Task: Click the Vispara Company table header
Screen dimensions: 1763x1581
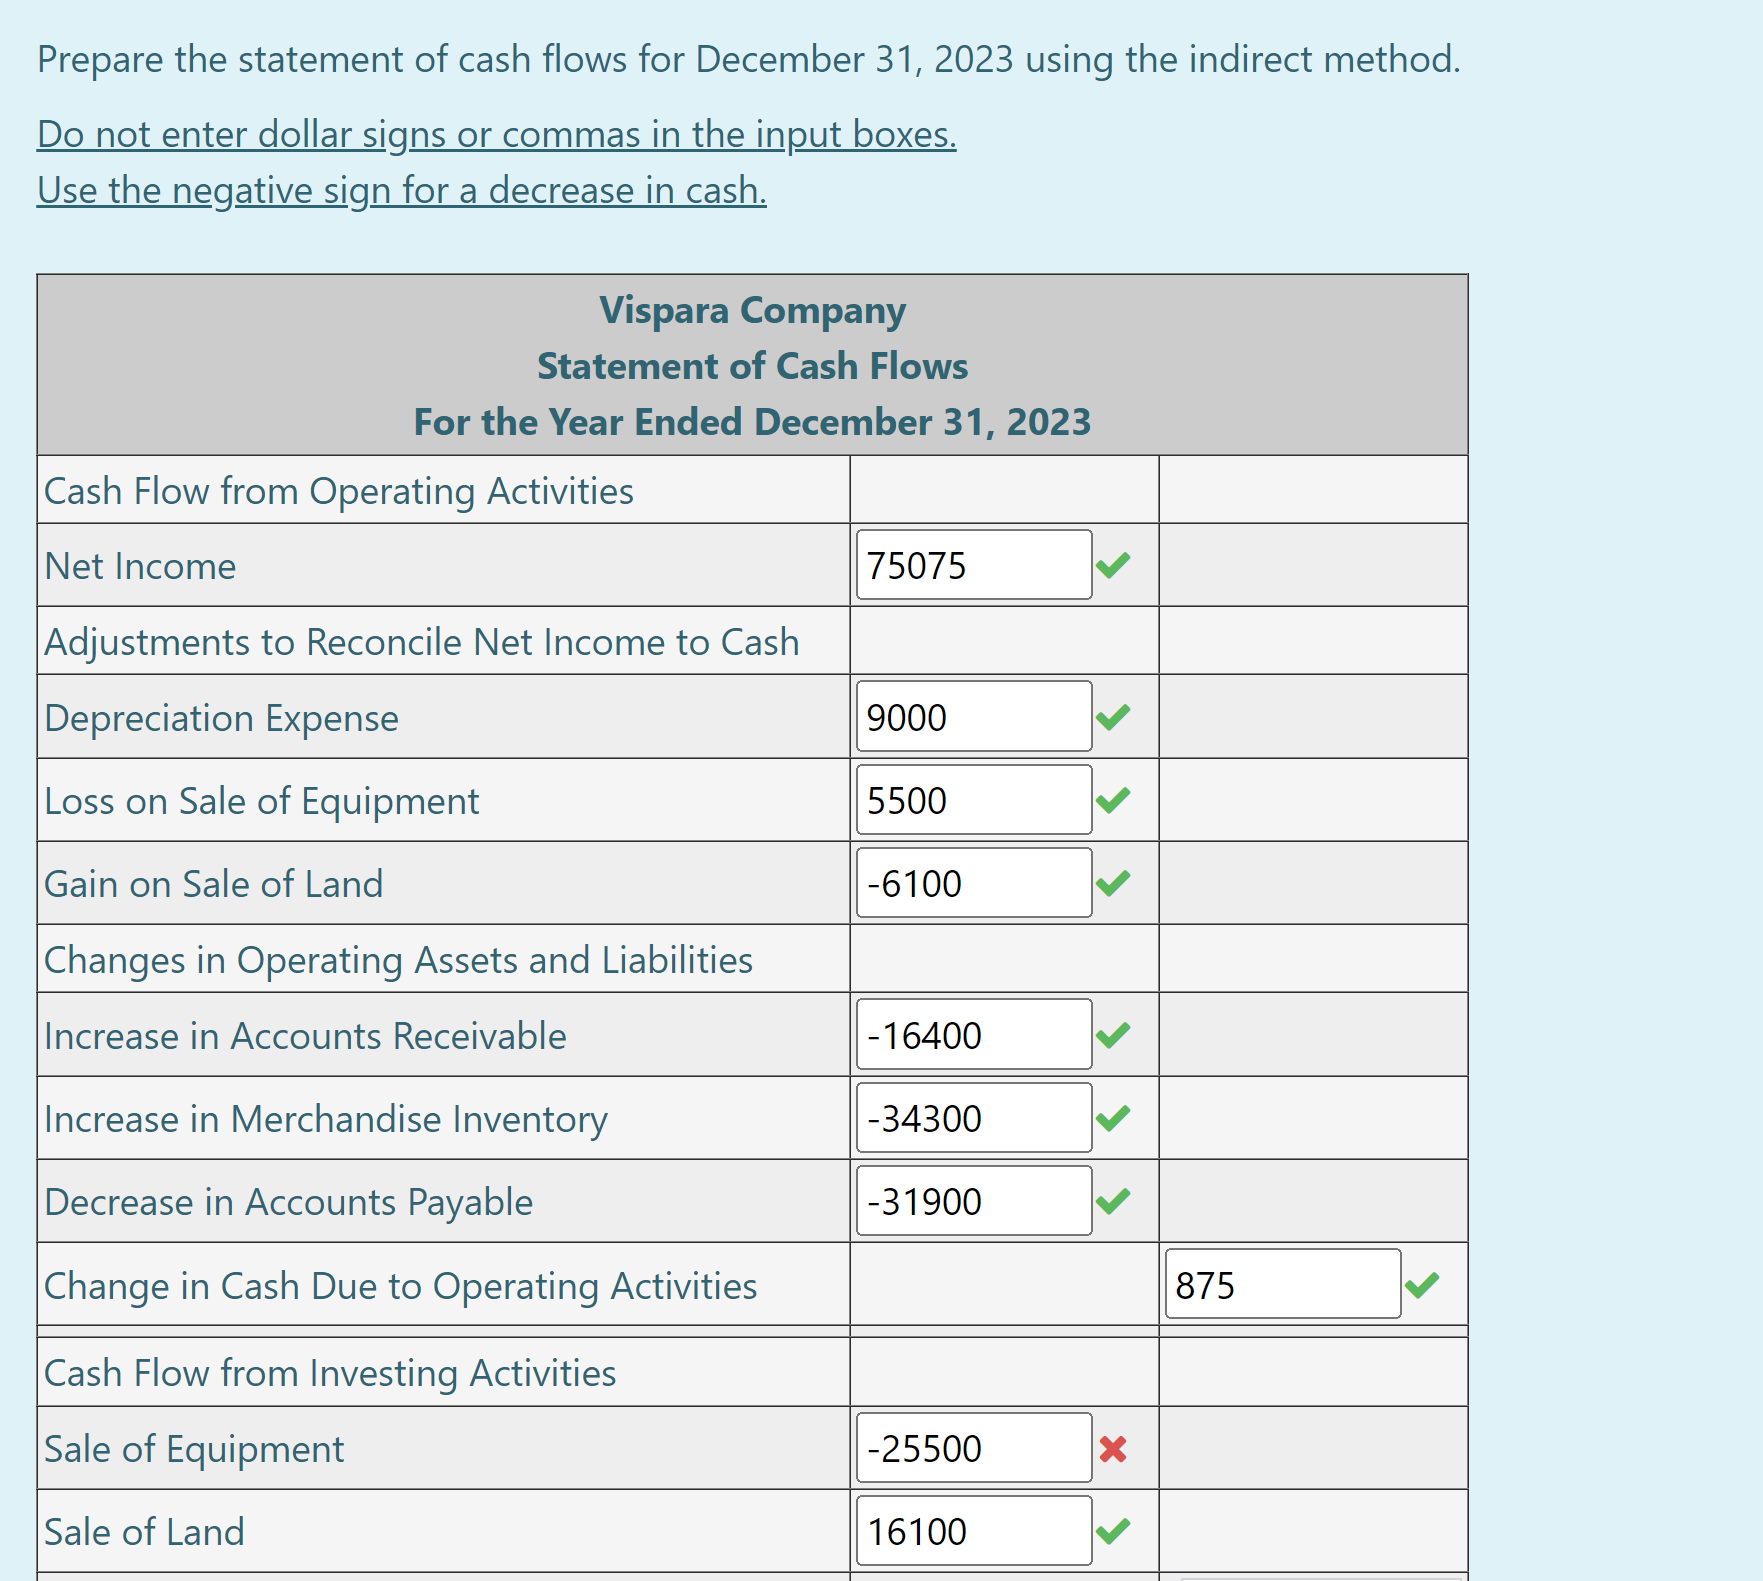Action: 751,310
